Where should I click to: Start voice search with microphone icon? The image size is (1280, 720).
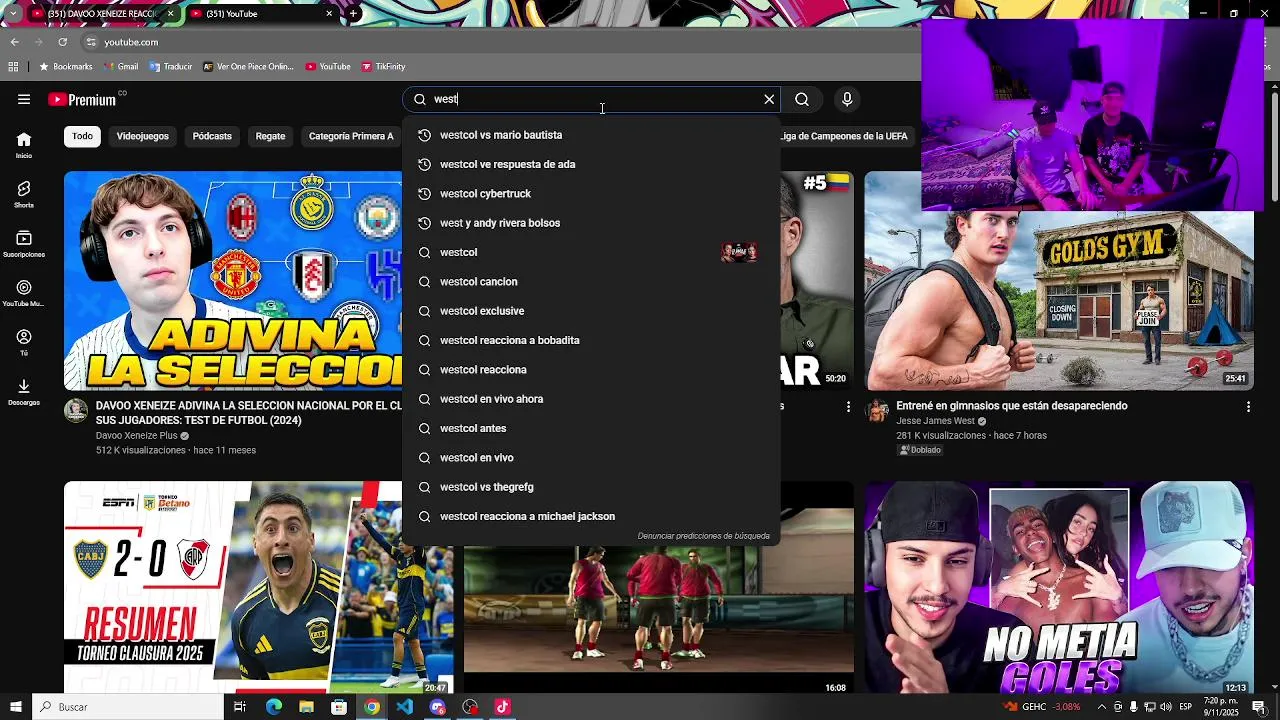(847, 99)
